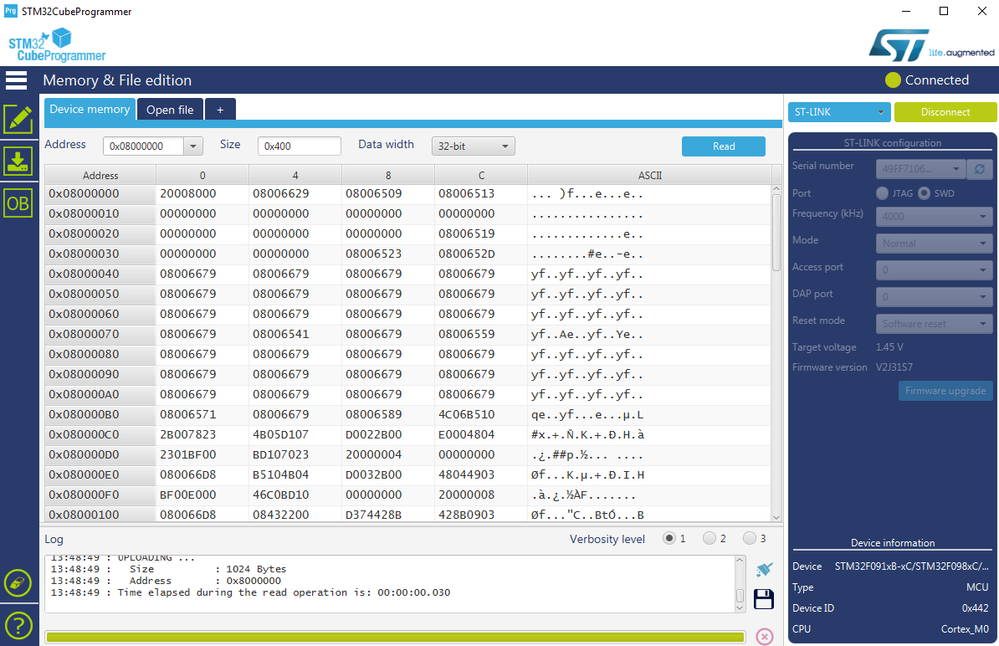Click the ASCII column header
999x646 pixels.
[x=650, y=175]
